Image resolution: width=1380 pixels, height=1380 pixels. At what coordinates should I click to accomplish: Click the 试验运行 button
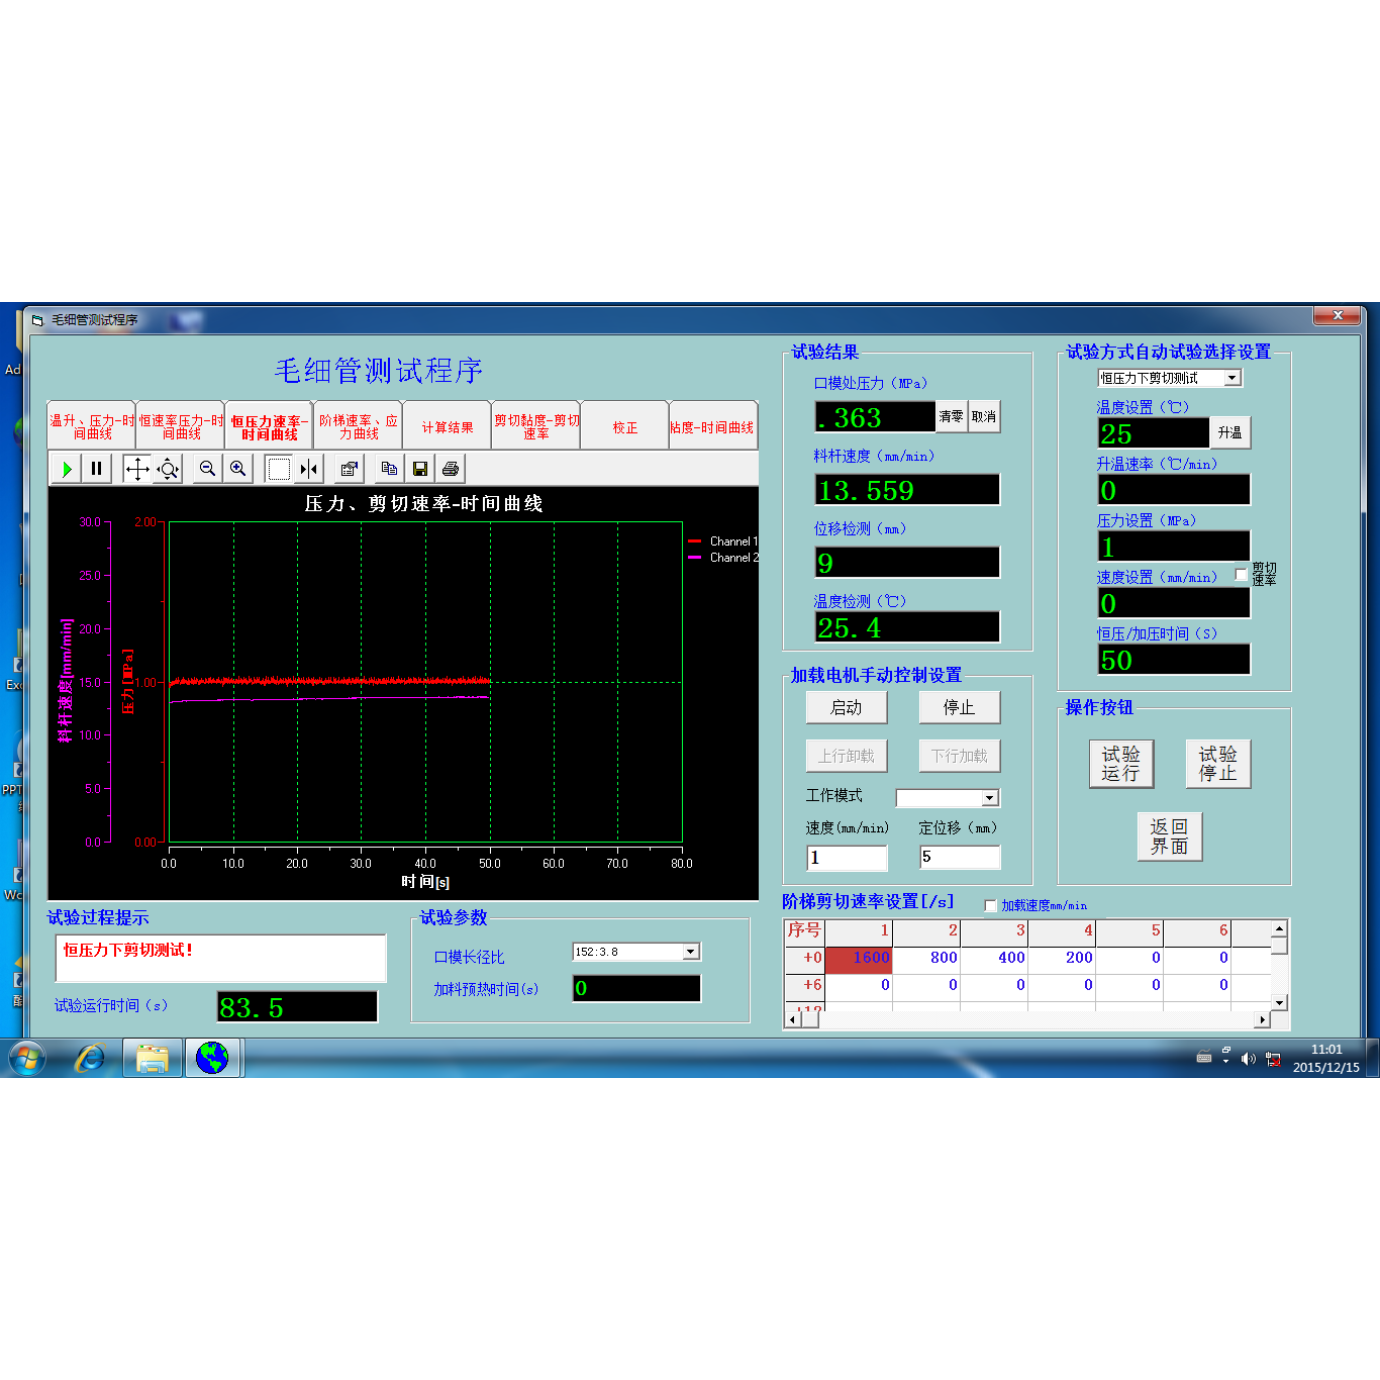(x=1121, y=764)
